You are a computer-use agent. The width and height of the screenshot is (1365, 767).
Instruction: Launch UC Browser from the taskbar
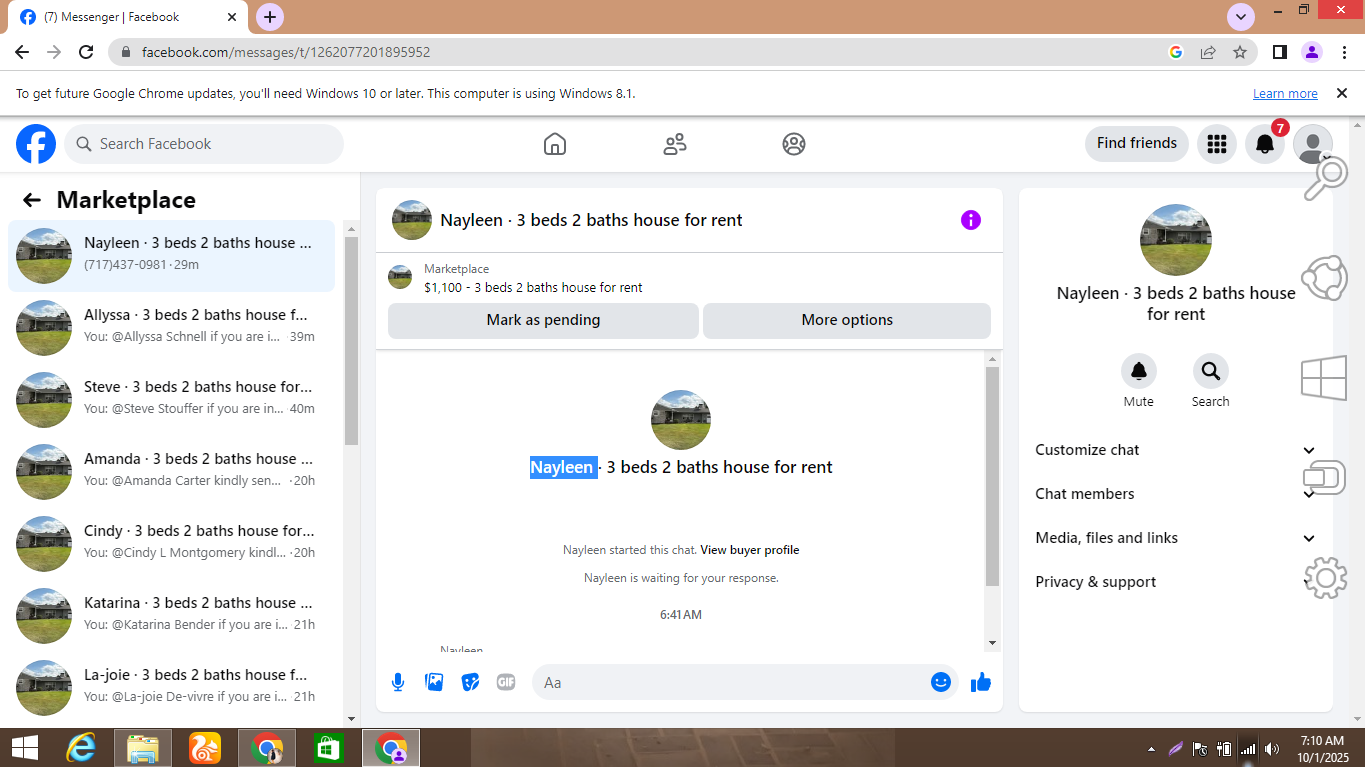tap(205, 748)
